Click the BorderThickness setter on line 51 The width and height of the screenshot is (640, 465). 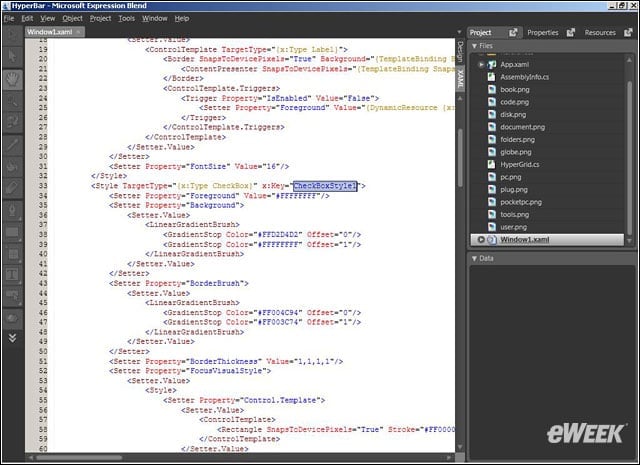[226, 362]
